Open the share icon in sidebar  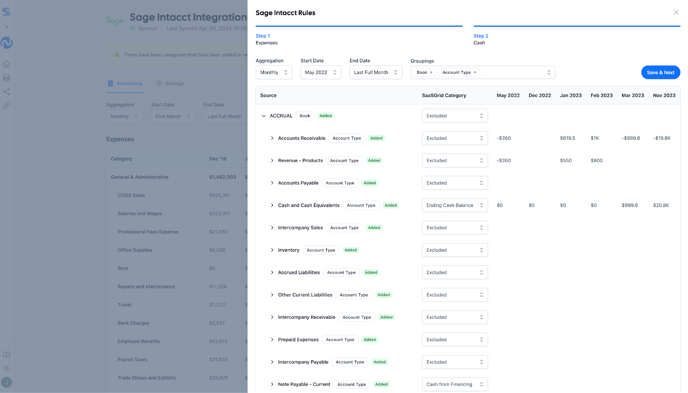click(7, 92)
